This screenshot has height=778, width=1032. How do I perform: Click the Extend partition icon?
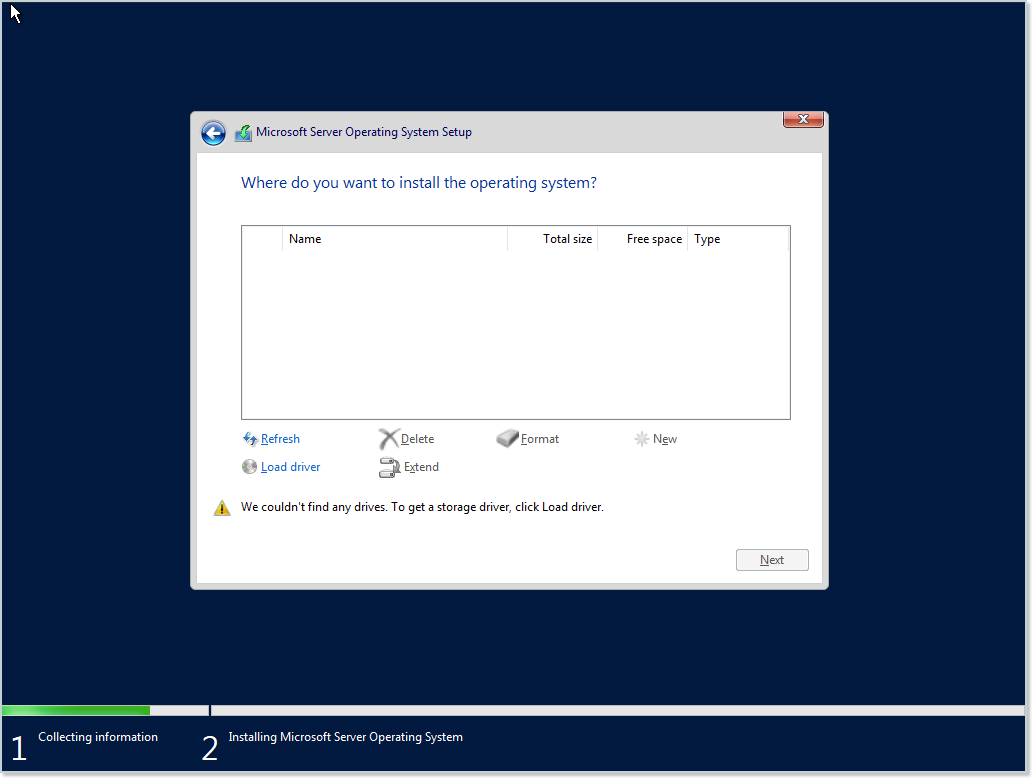[x=388, y=466]
